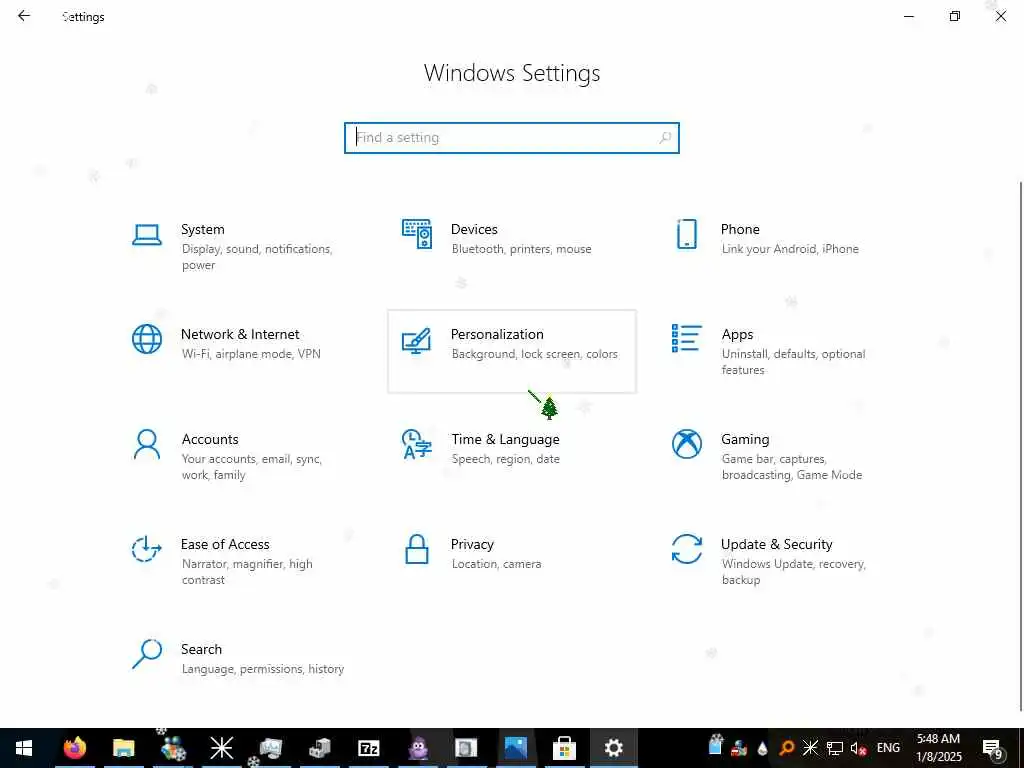Open the Devices keyboard and speaker icon
Viewport: 1024px width, 768px height.
point(417,234)
